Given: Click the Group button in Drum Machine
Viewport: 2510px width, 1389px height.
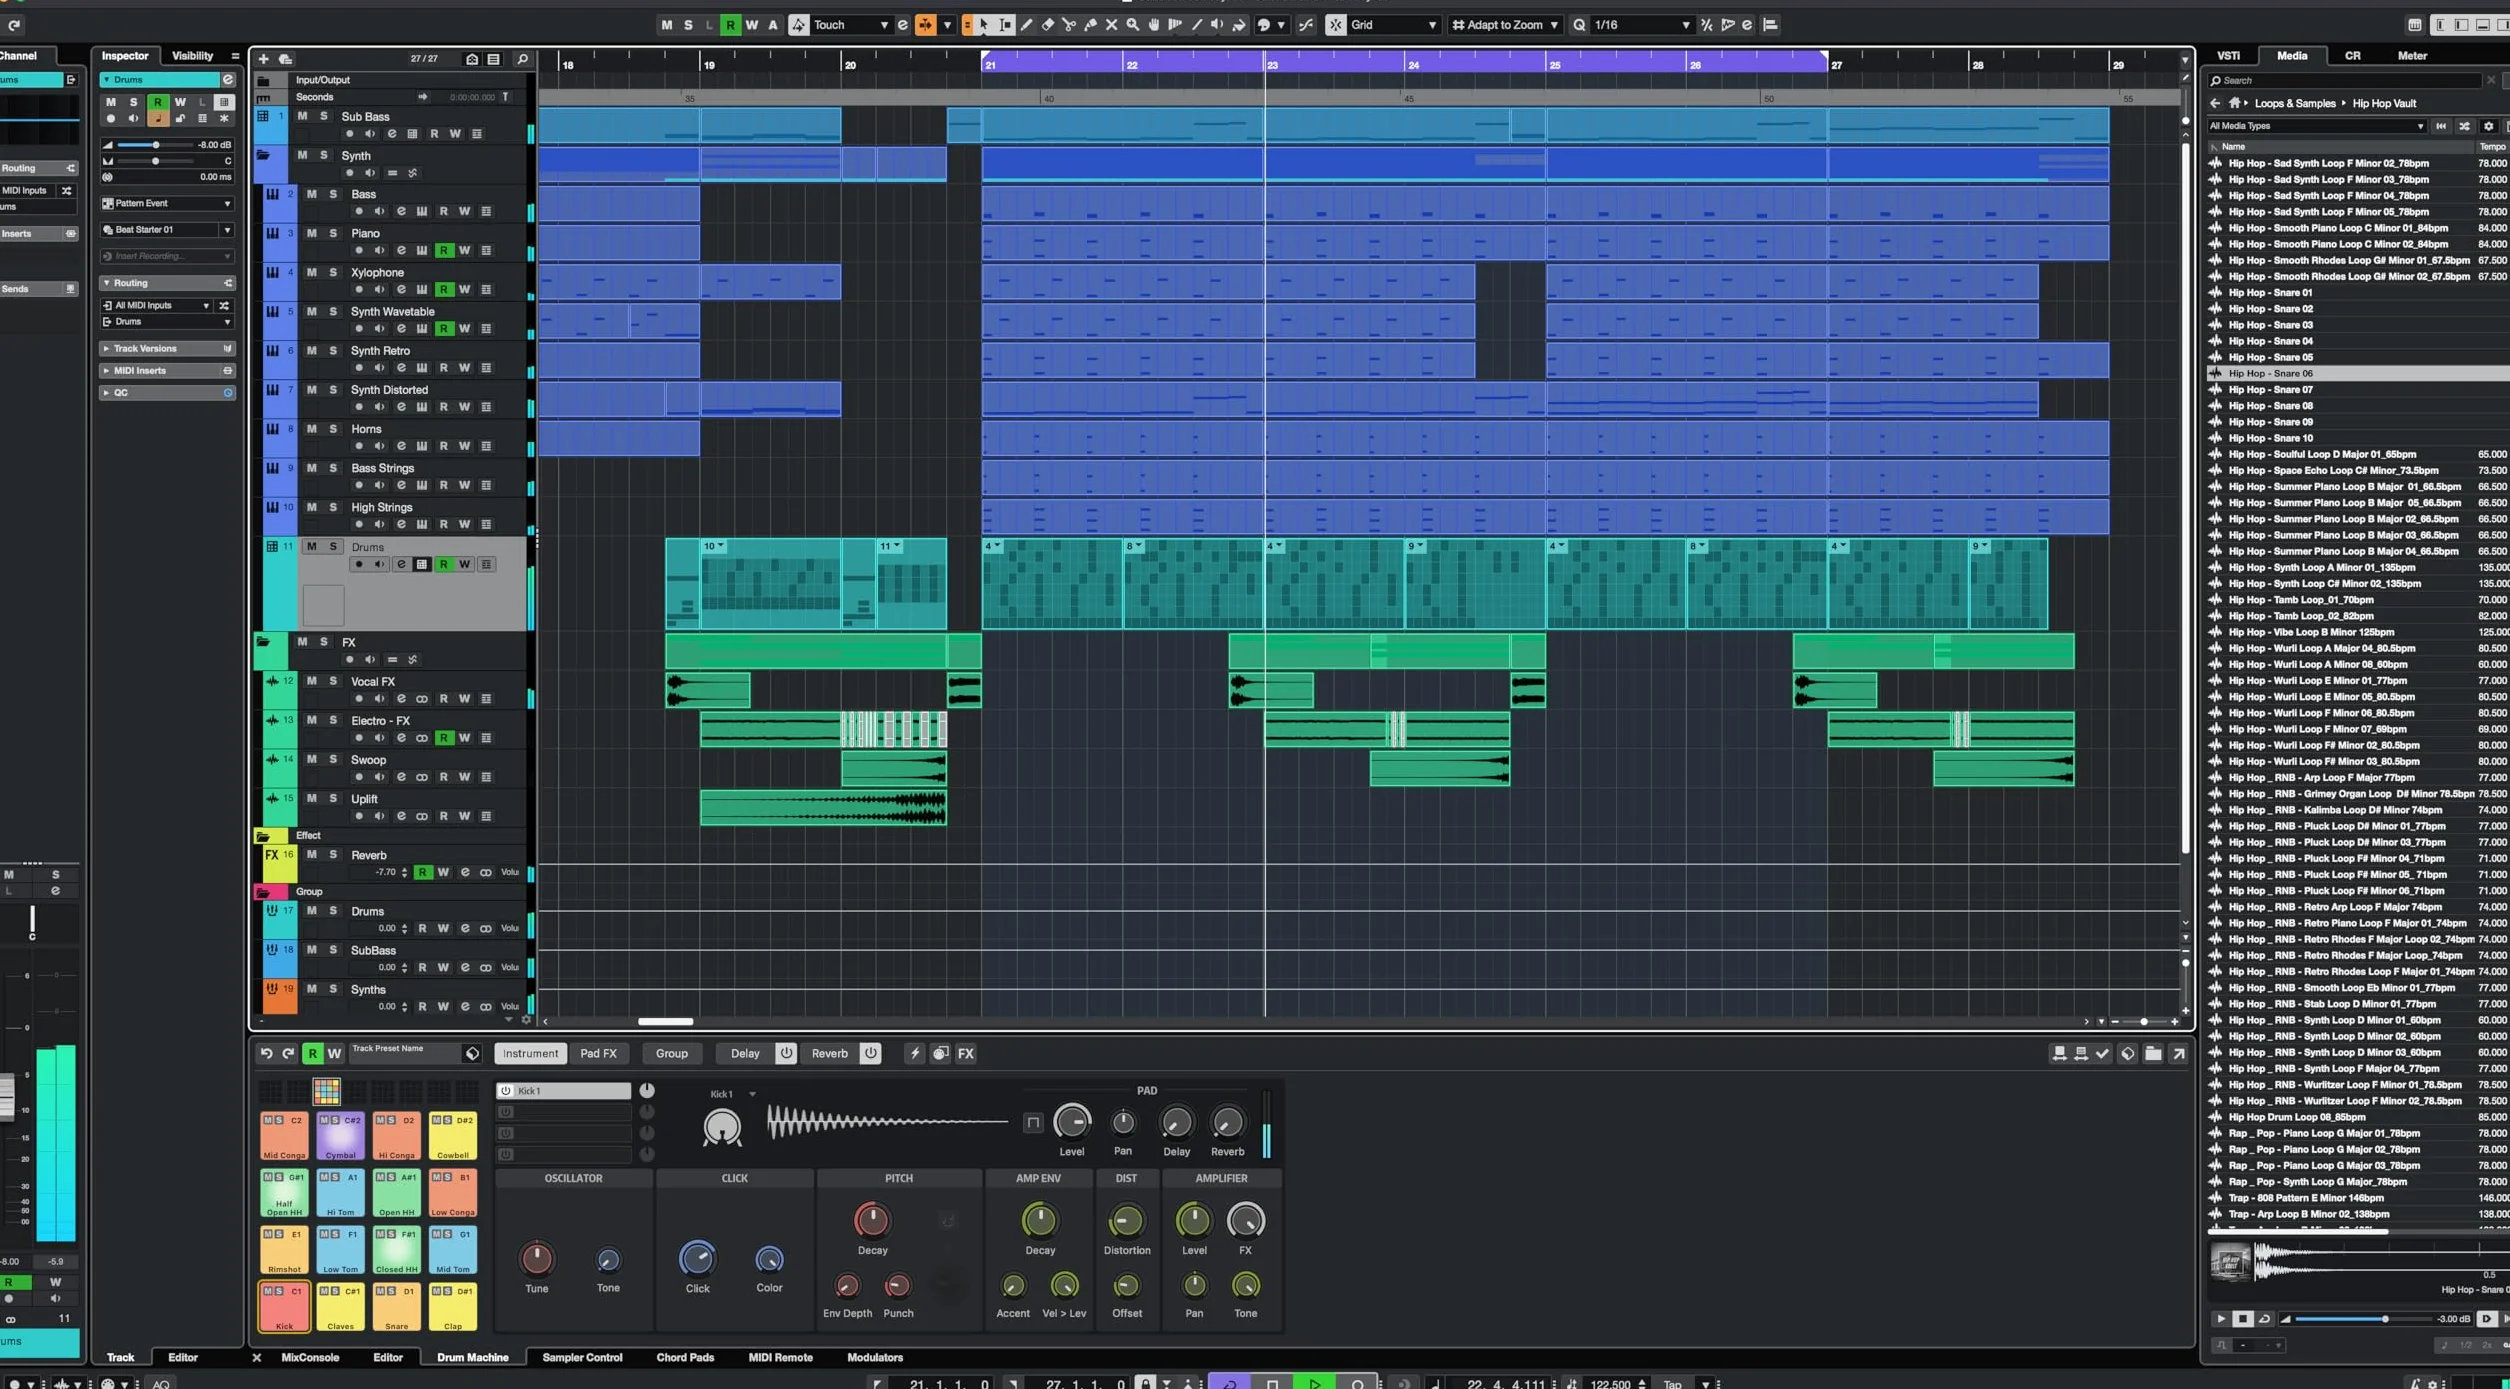Looking at the screenshot, I should tap(671, 1053).
